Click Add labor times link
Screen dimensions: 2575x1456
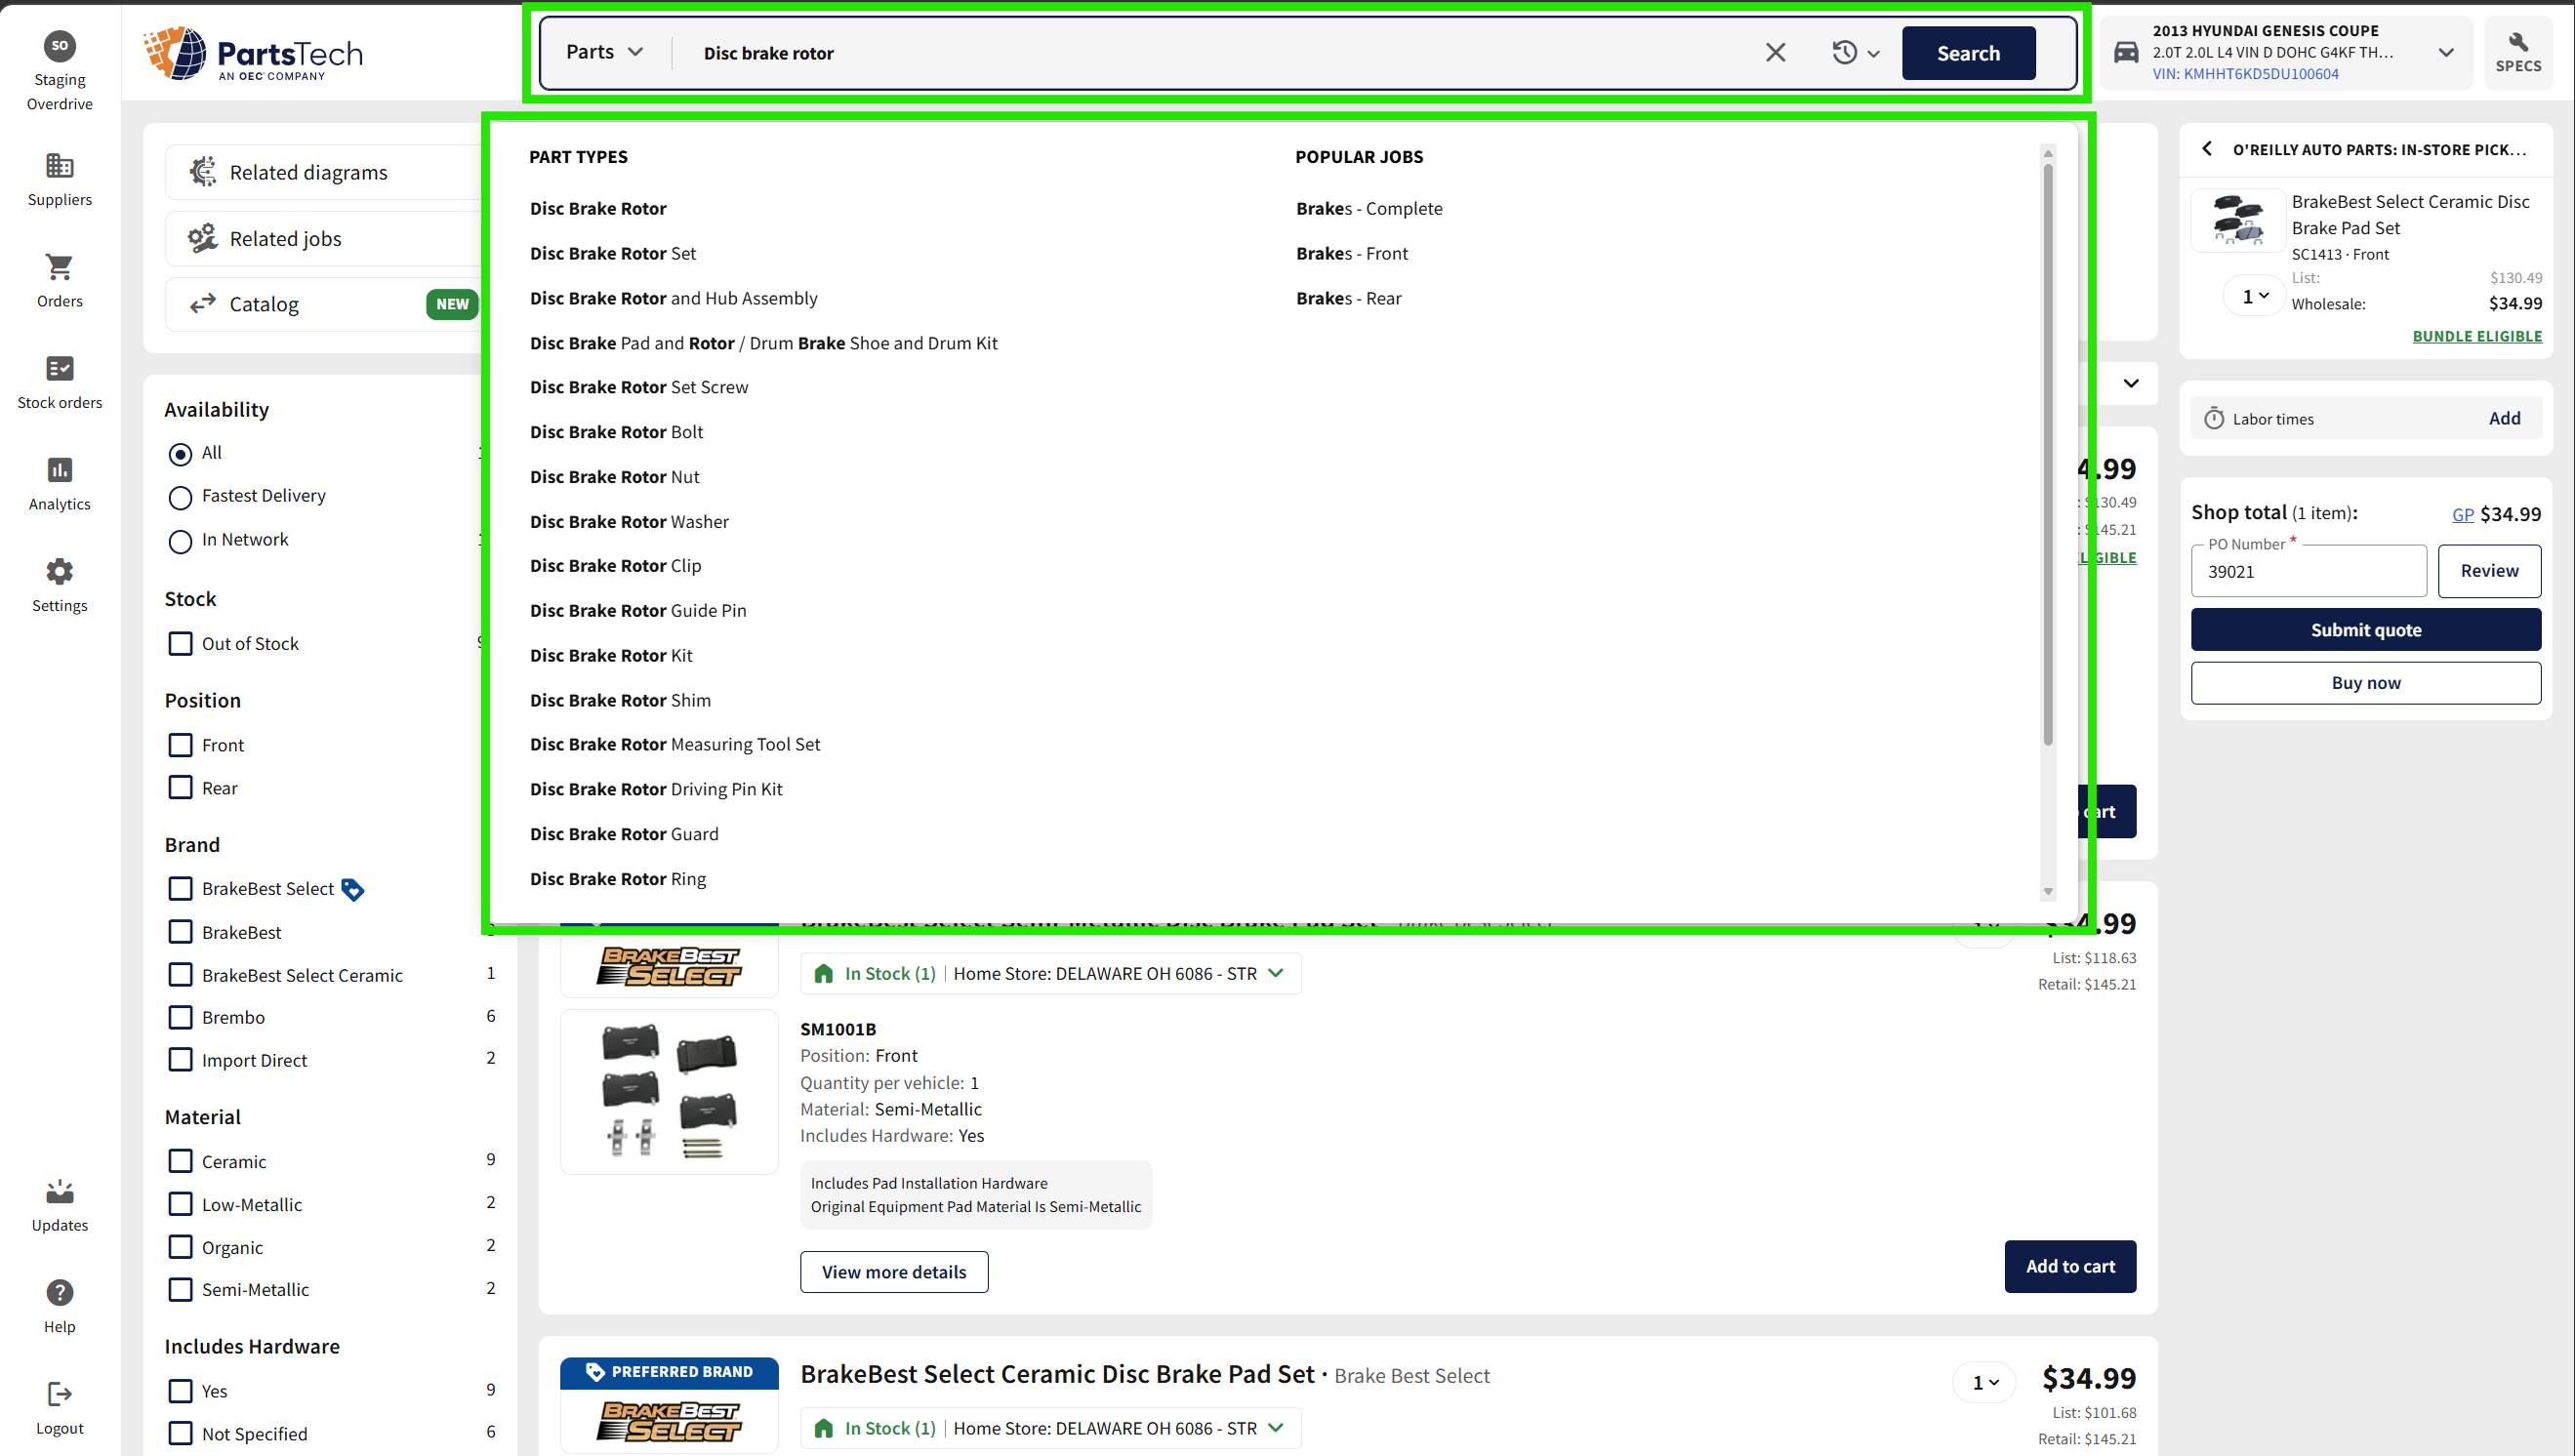tap(2504, 419)
